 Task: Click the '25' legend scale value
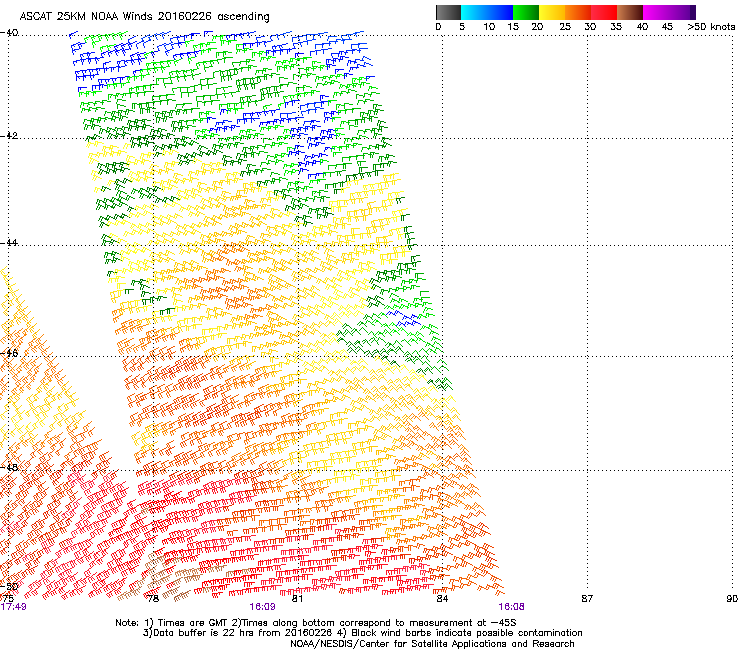pos(564,27)
